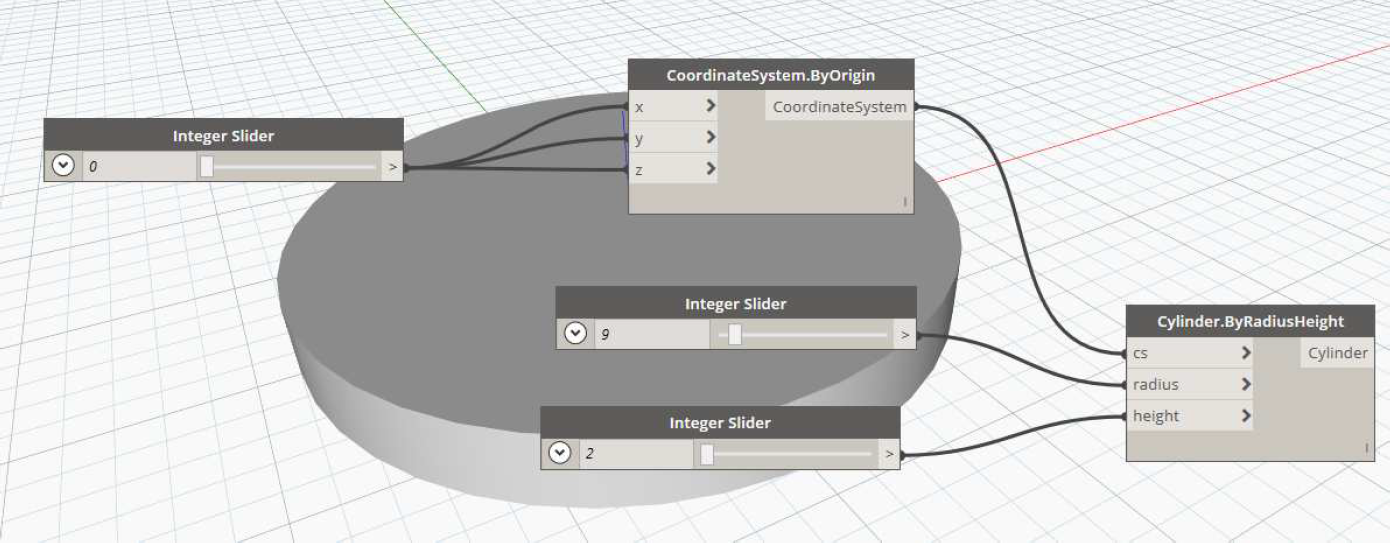Select the CoordinateSystem.ByOrigin node title bar
1391x544 pixels.
(770, 75)
